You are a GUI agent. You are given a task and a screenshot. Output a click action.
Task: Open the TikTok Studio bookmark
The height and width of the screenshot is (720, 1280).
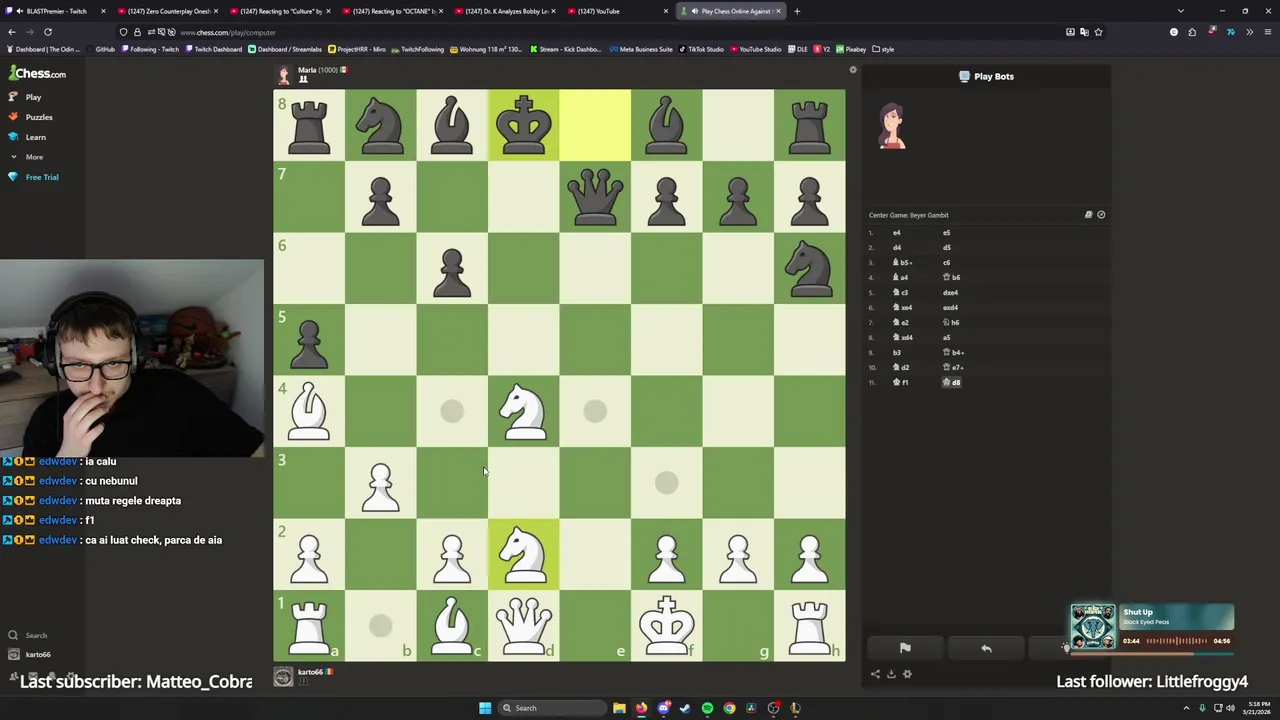tap(702, 49)
